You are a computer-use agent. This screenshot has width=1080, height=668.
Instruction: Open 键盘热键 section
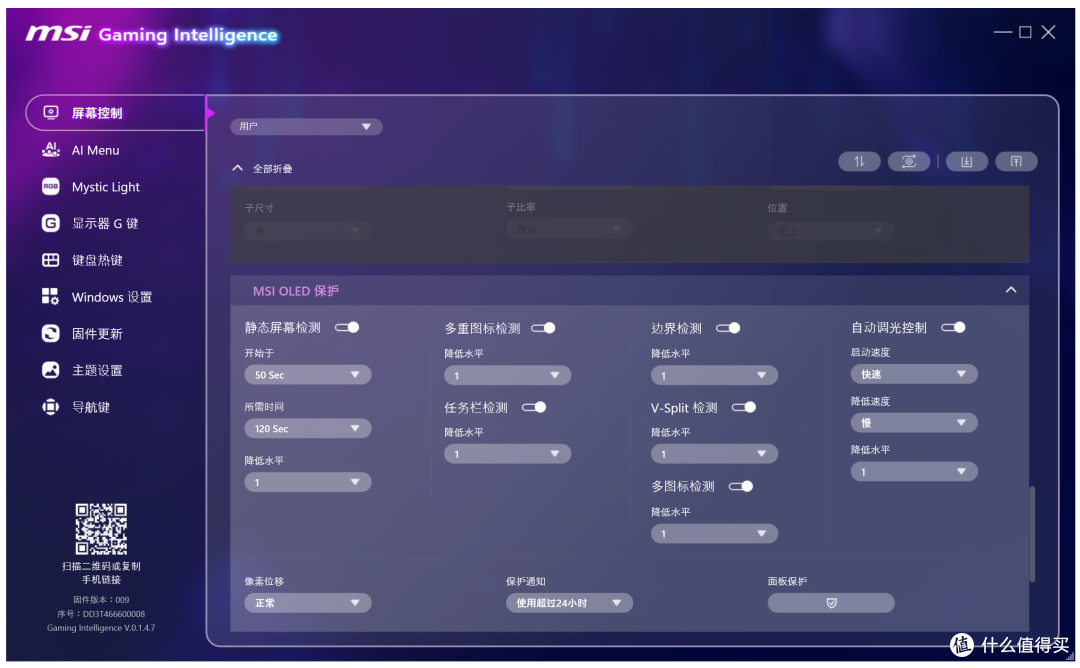tap(97, 260)
